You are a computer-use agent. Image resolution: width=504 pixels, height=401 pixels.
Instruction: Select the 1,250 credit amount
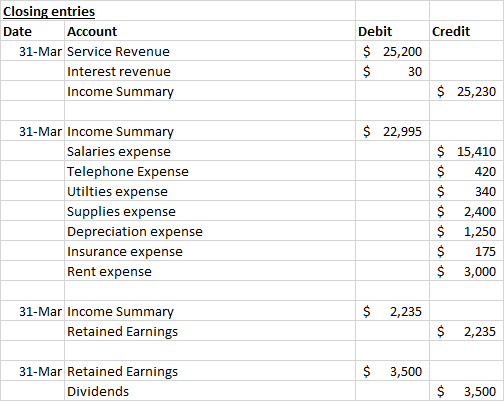tap(466, 231)
